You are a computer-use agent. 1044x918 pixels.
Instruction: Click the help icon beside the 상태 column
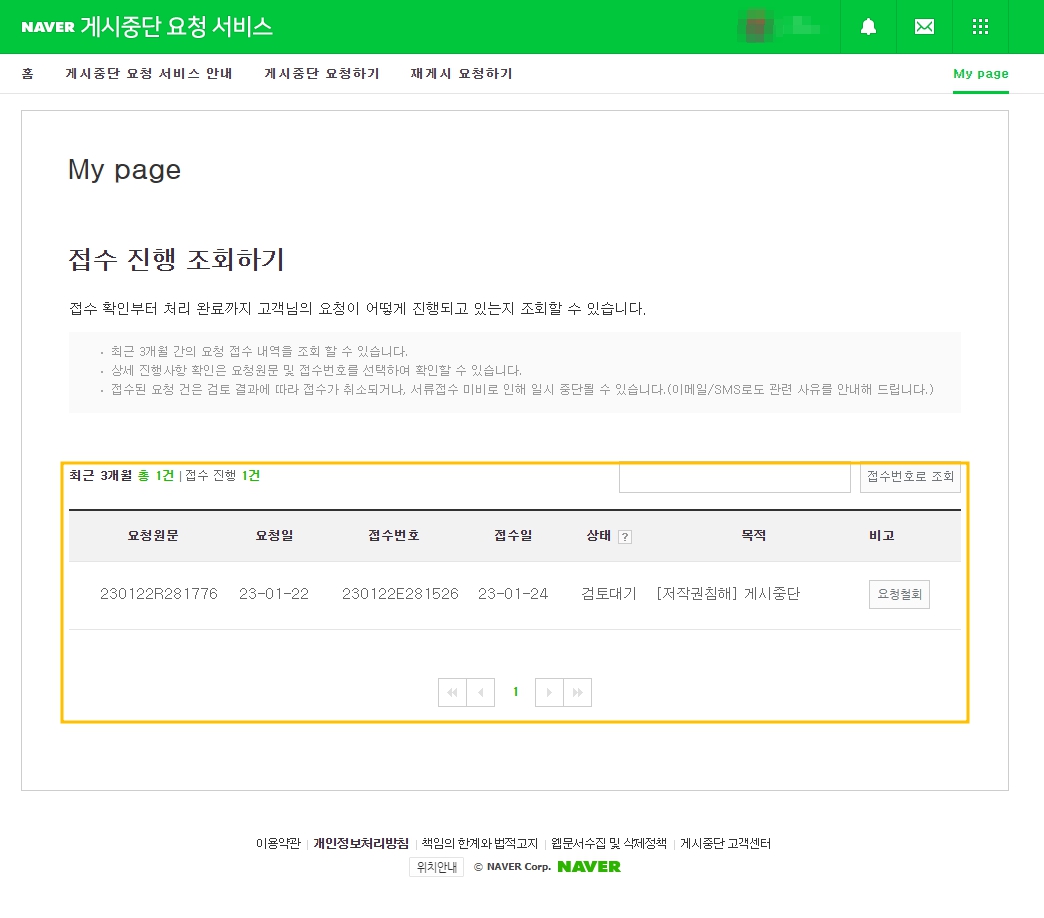pos(625,536)
